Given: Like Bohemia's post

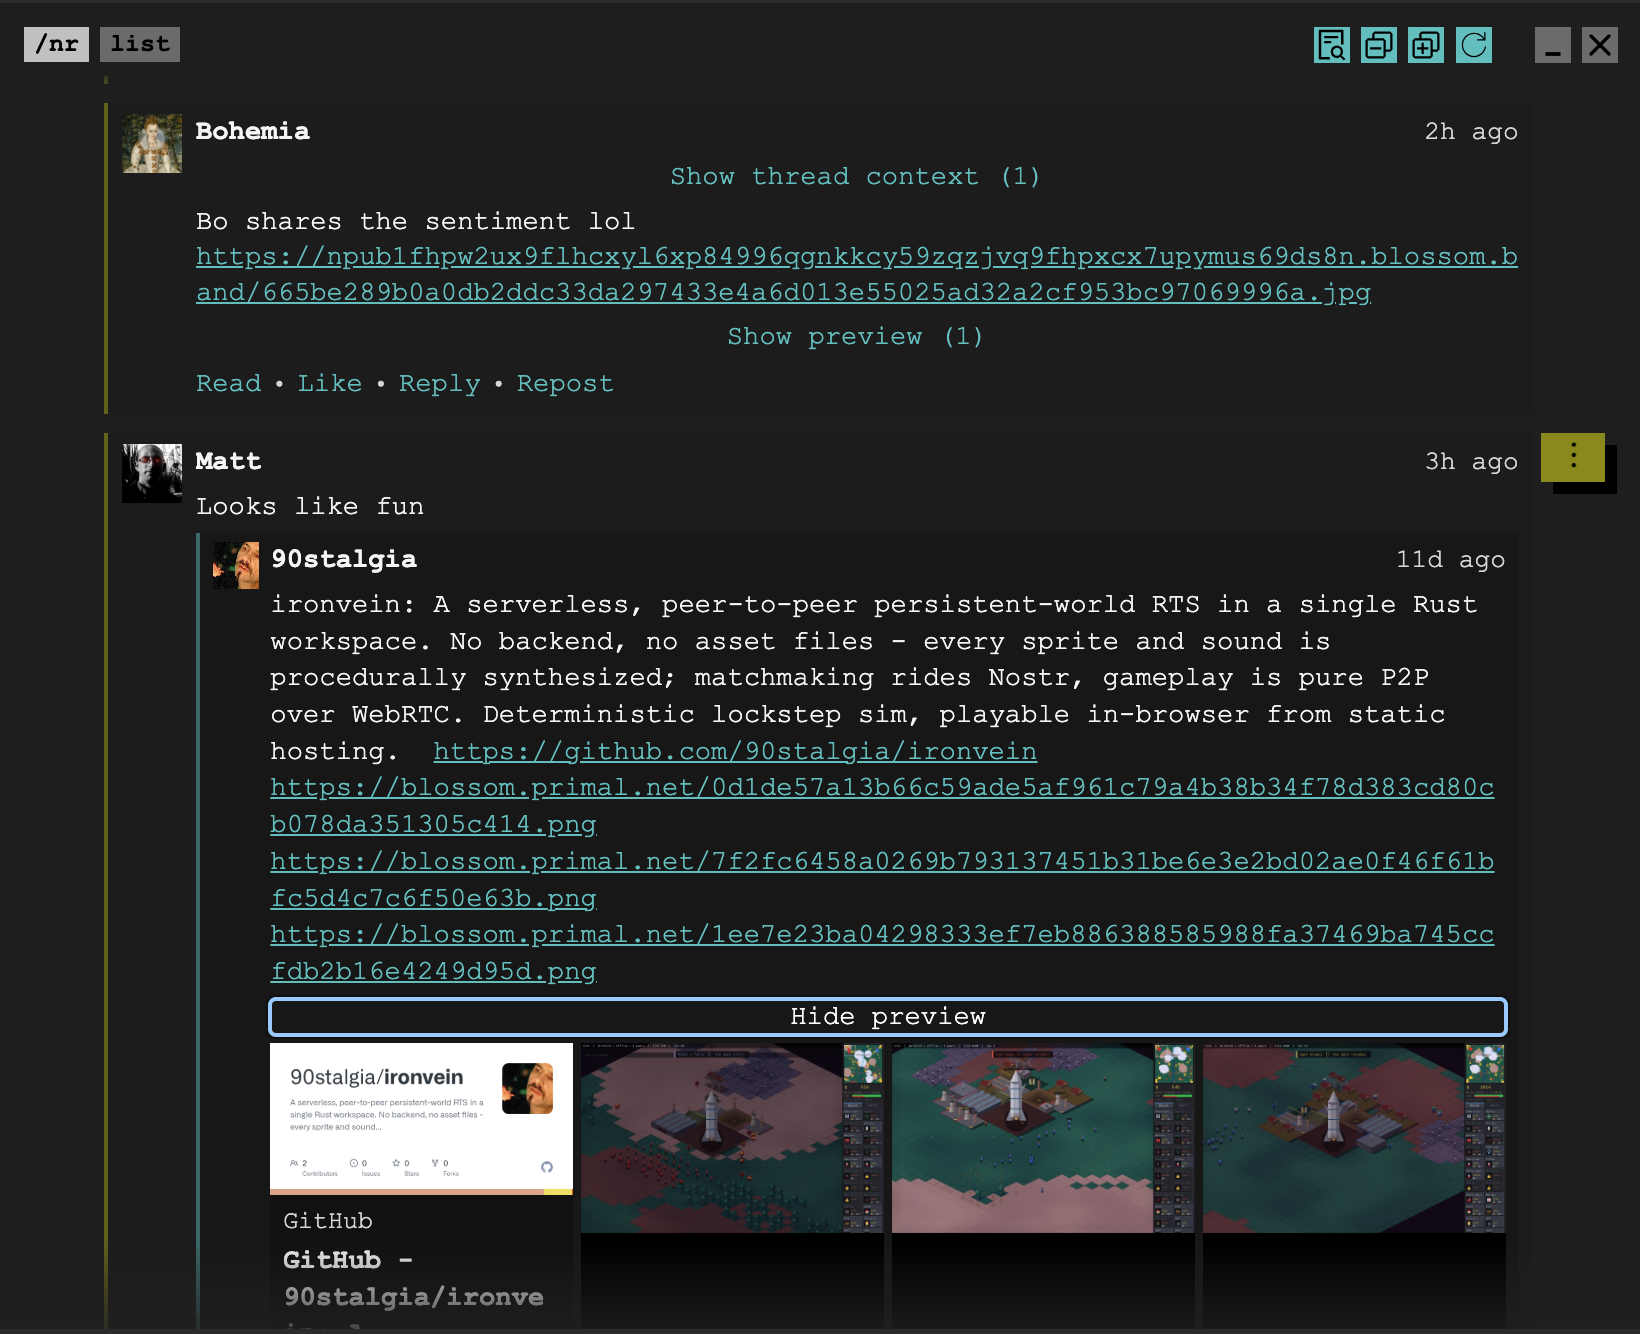Looking at the screenshot, I should [330, 384].
